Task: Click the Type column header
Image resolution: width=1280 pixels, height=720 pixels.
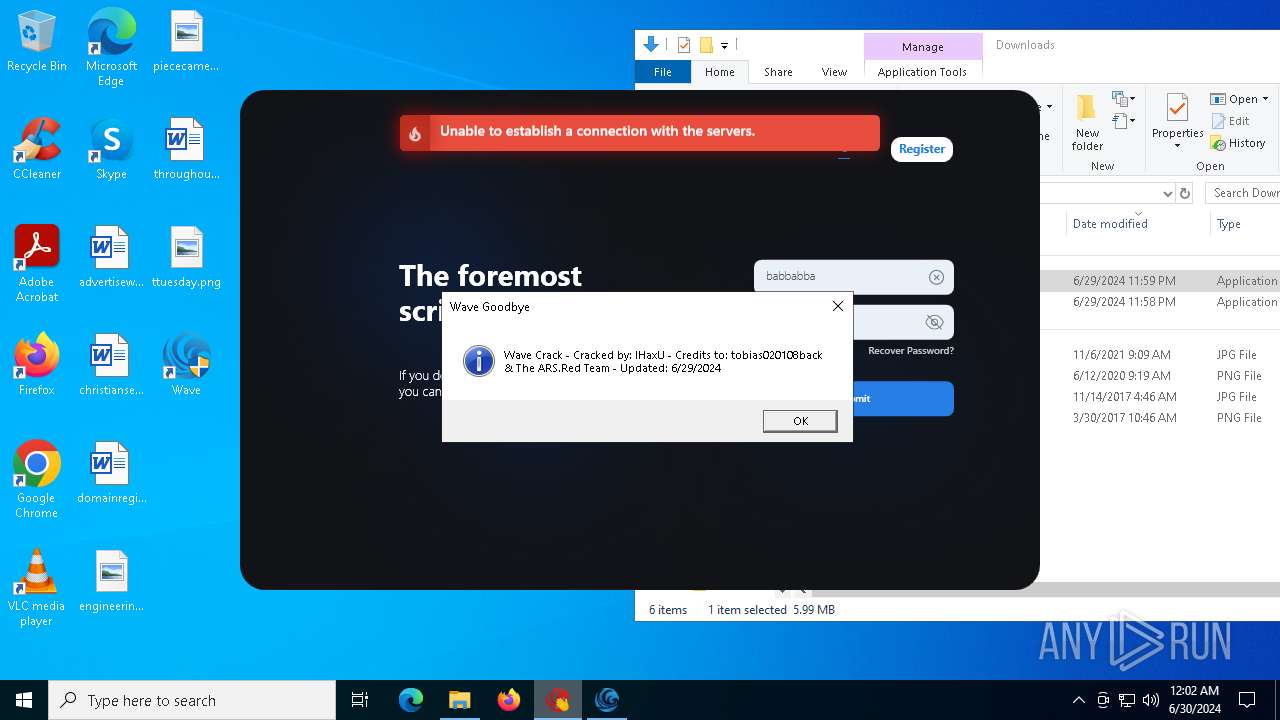Action: click(x=1229, y=224)
